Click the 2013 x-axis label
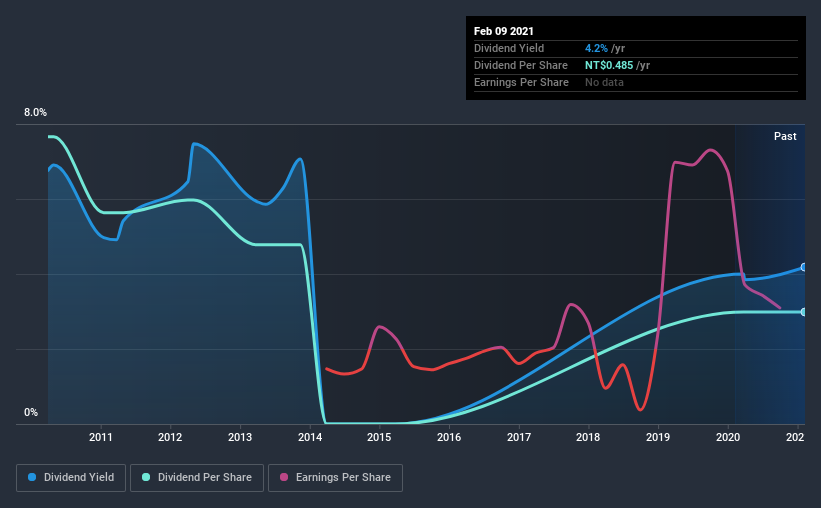This screenshot has width=821, height=508. (240, 437)
